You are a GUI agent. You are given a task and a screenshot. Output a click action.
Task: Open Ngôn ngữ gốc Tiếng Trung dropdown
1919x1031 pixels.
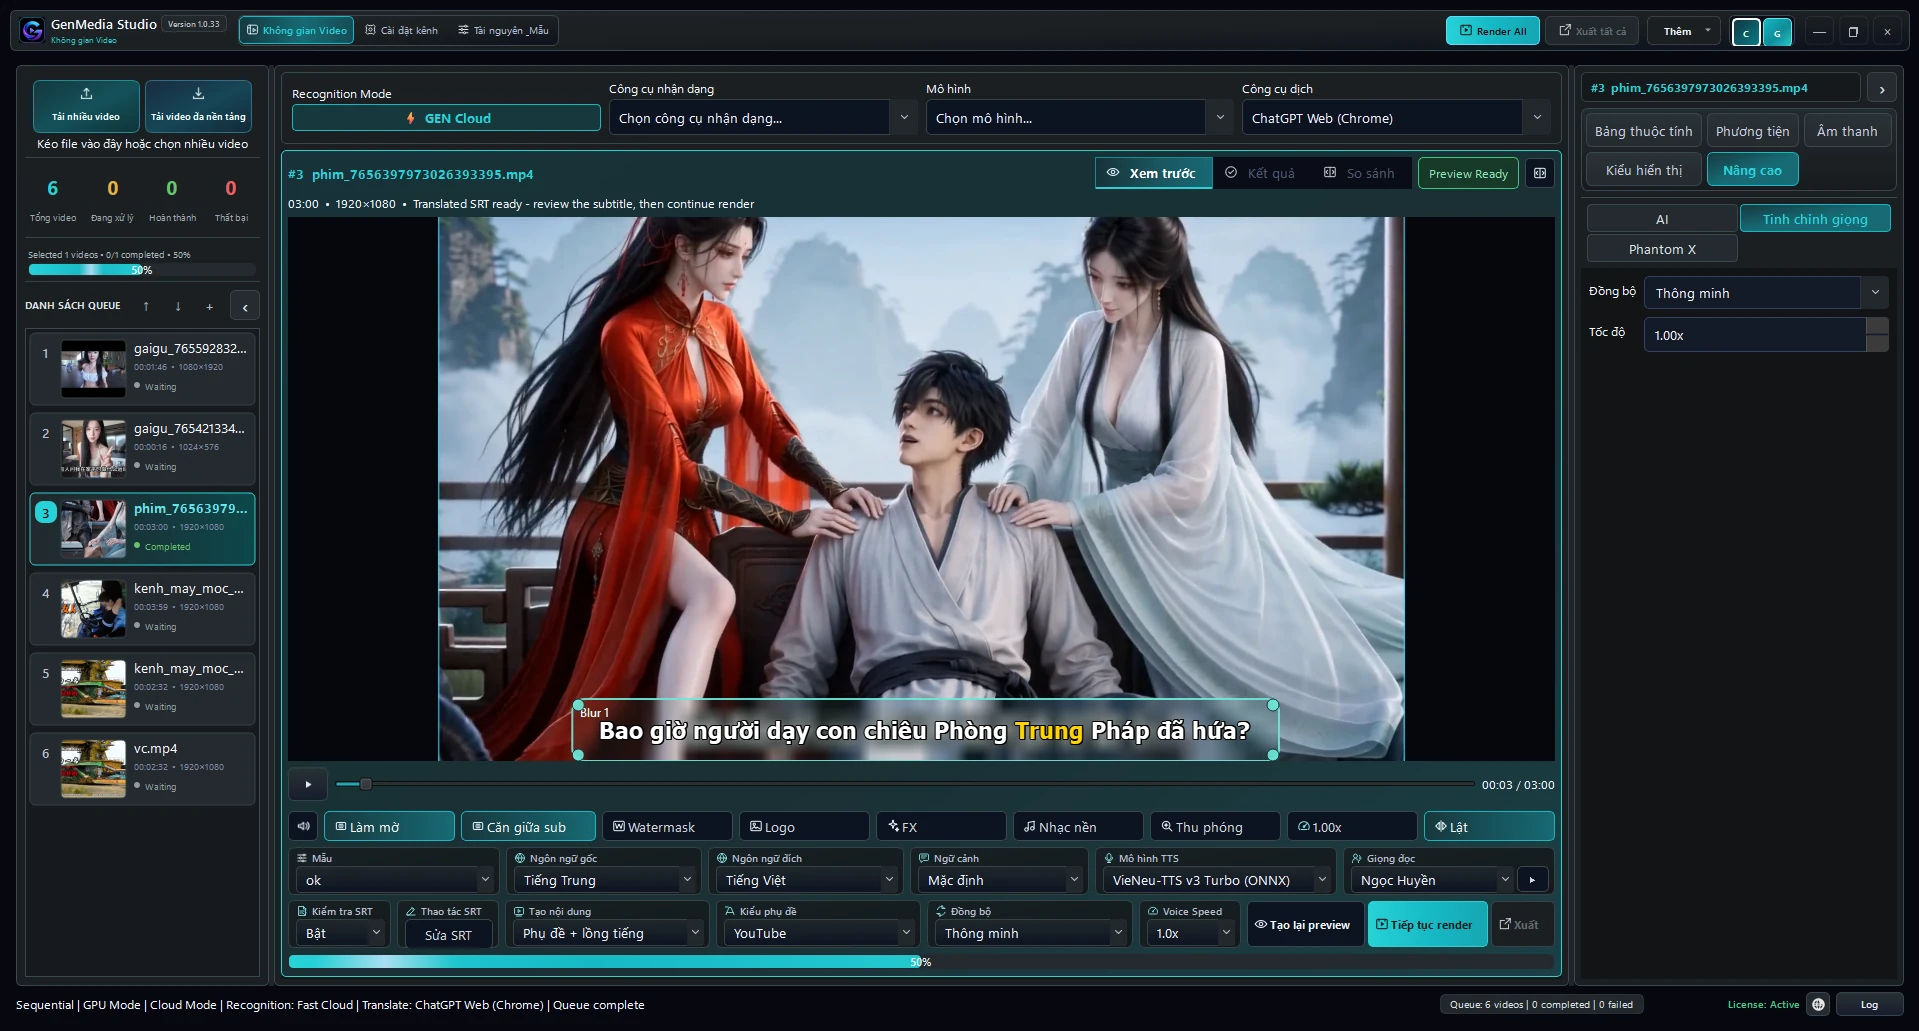coord(606,880)
